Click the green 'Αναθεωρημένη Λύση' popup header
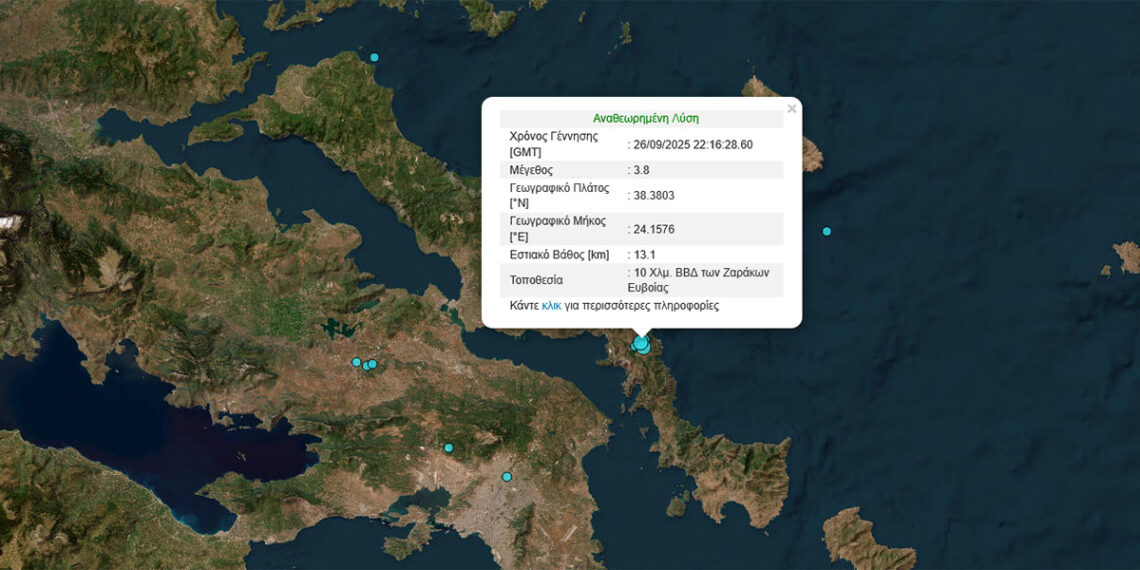Screen dimensions: 1140x570 click(x=640, y=118)
